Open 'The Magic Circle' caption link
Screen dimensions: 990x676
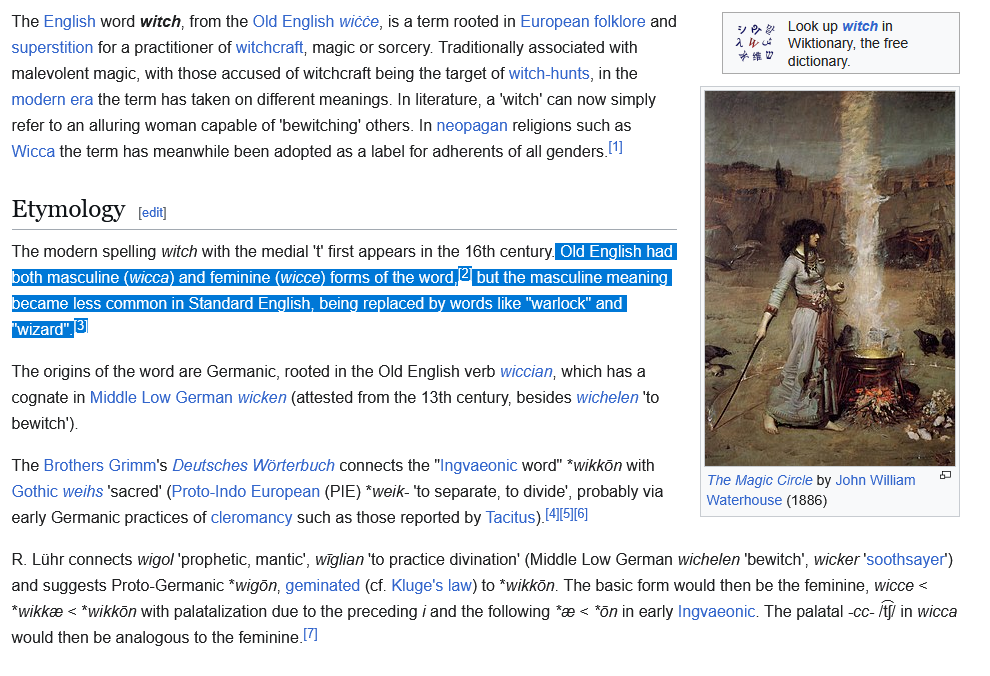coord(760,480)
